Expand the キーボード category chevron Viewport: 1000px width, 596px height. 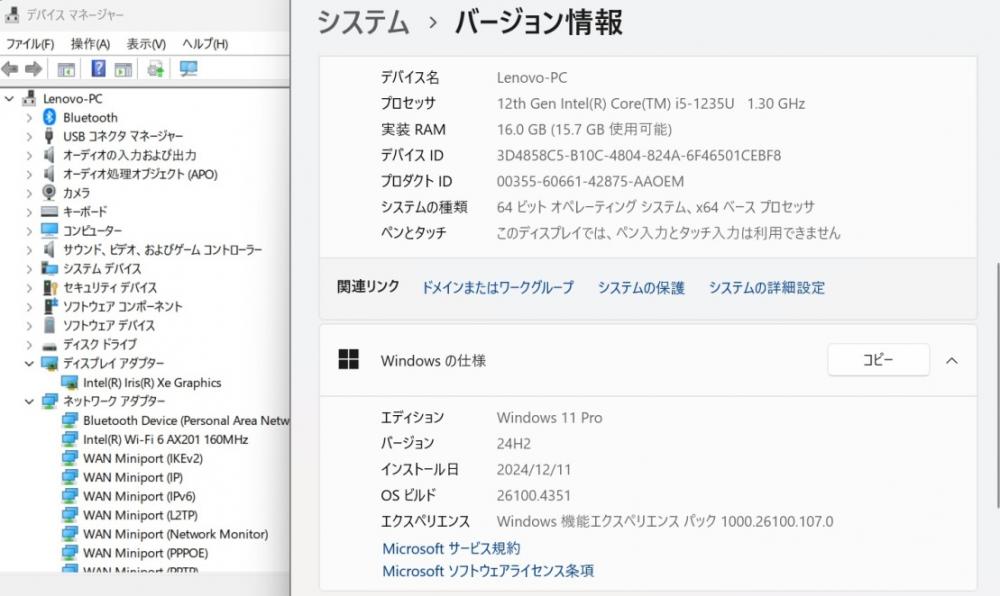click(x=29, y=212)
